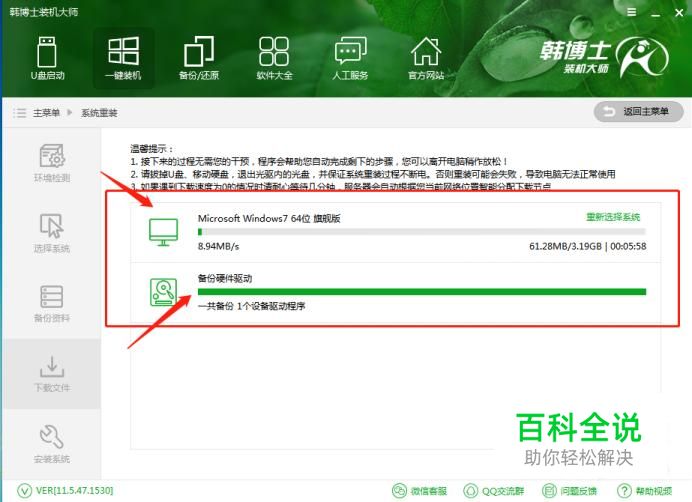The image size is (692, 502).
Task: Minimize the 韩博士装机大师 window
Action: coord(656,13)
